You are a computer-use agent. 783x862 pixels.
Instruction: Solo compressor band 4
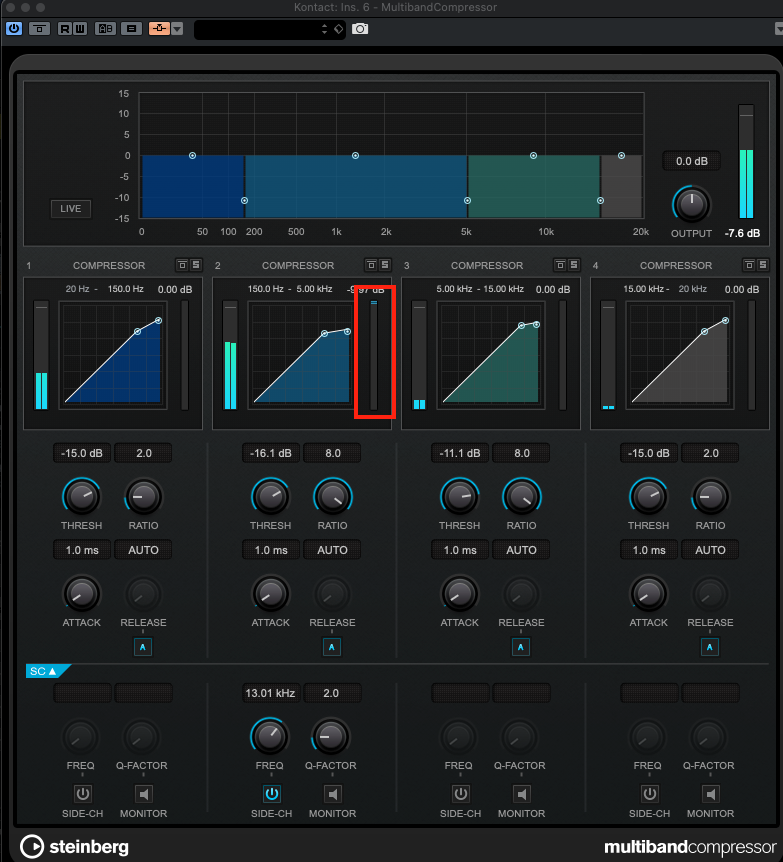763,265
